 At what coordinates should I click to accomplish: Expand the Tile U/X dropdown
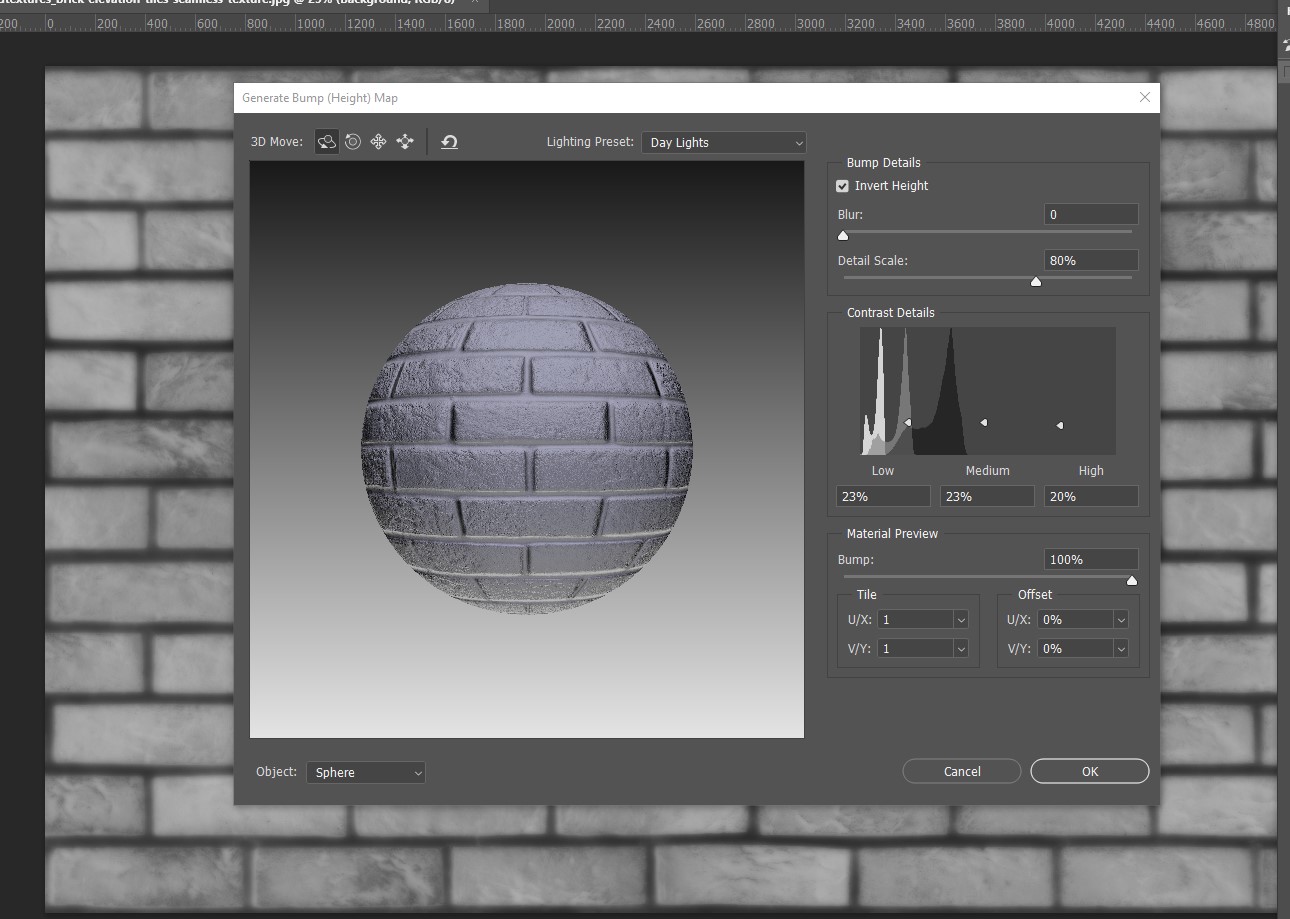point(960,620)
